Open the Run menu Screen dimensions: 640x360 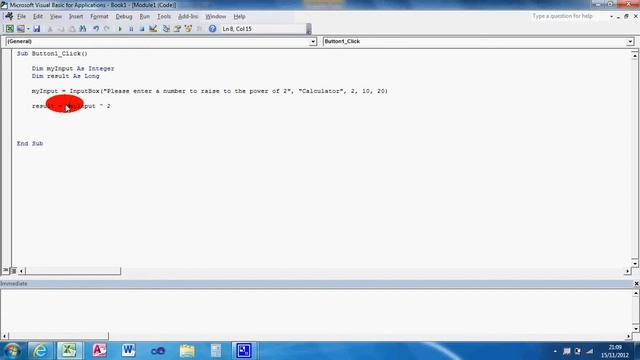(x=144, y=16)
